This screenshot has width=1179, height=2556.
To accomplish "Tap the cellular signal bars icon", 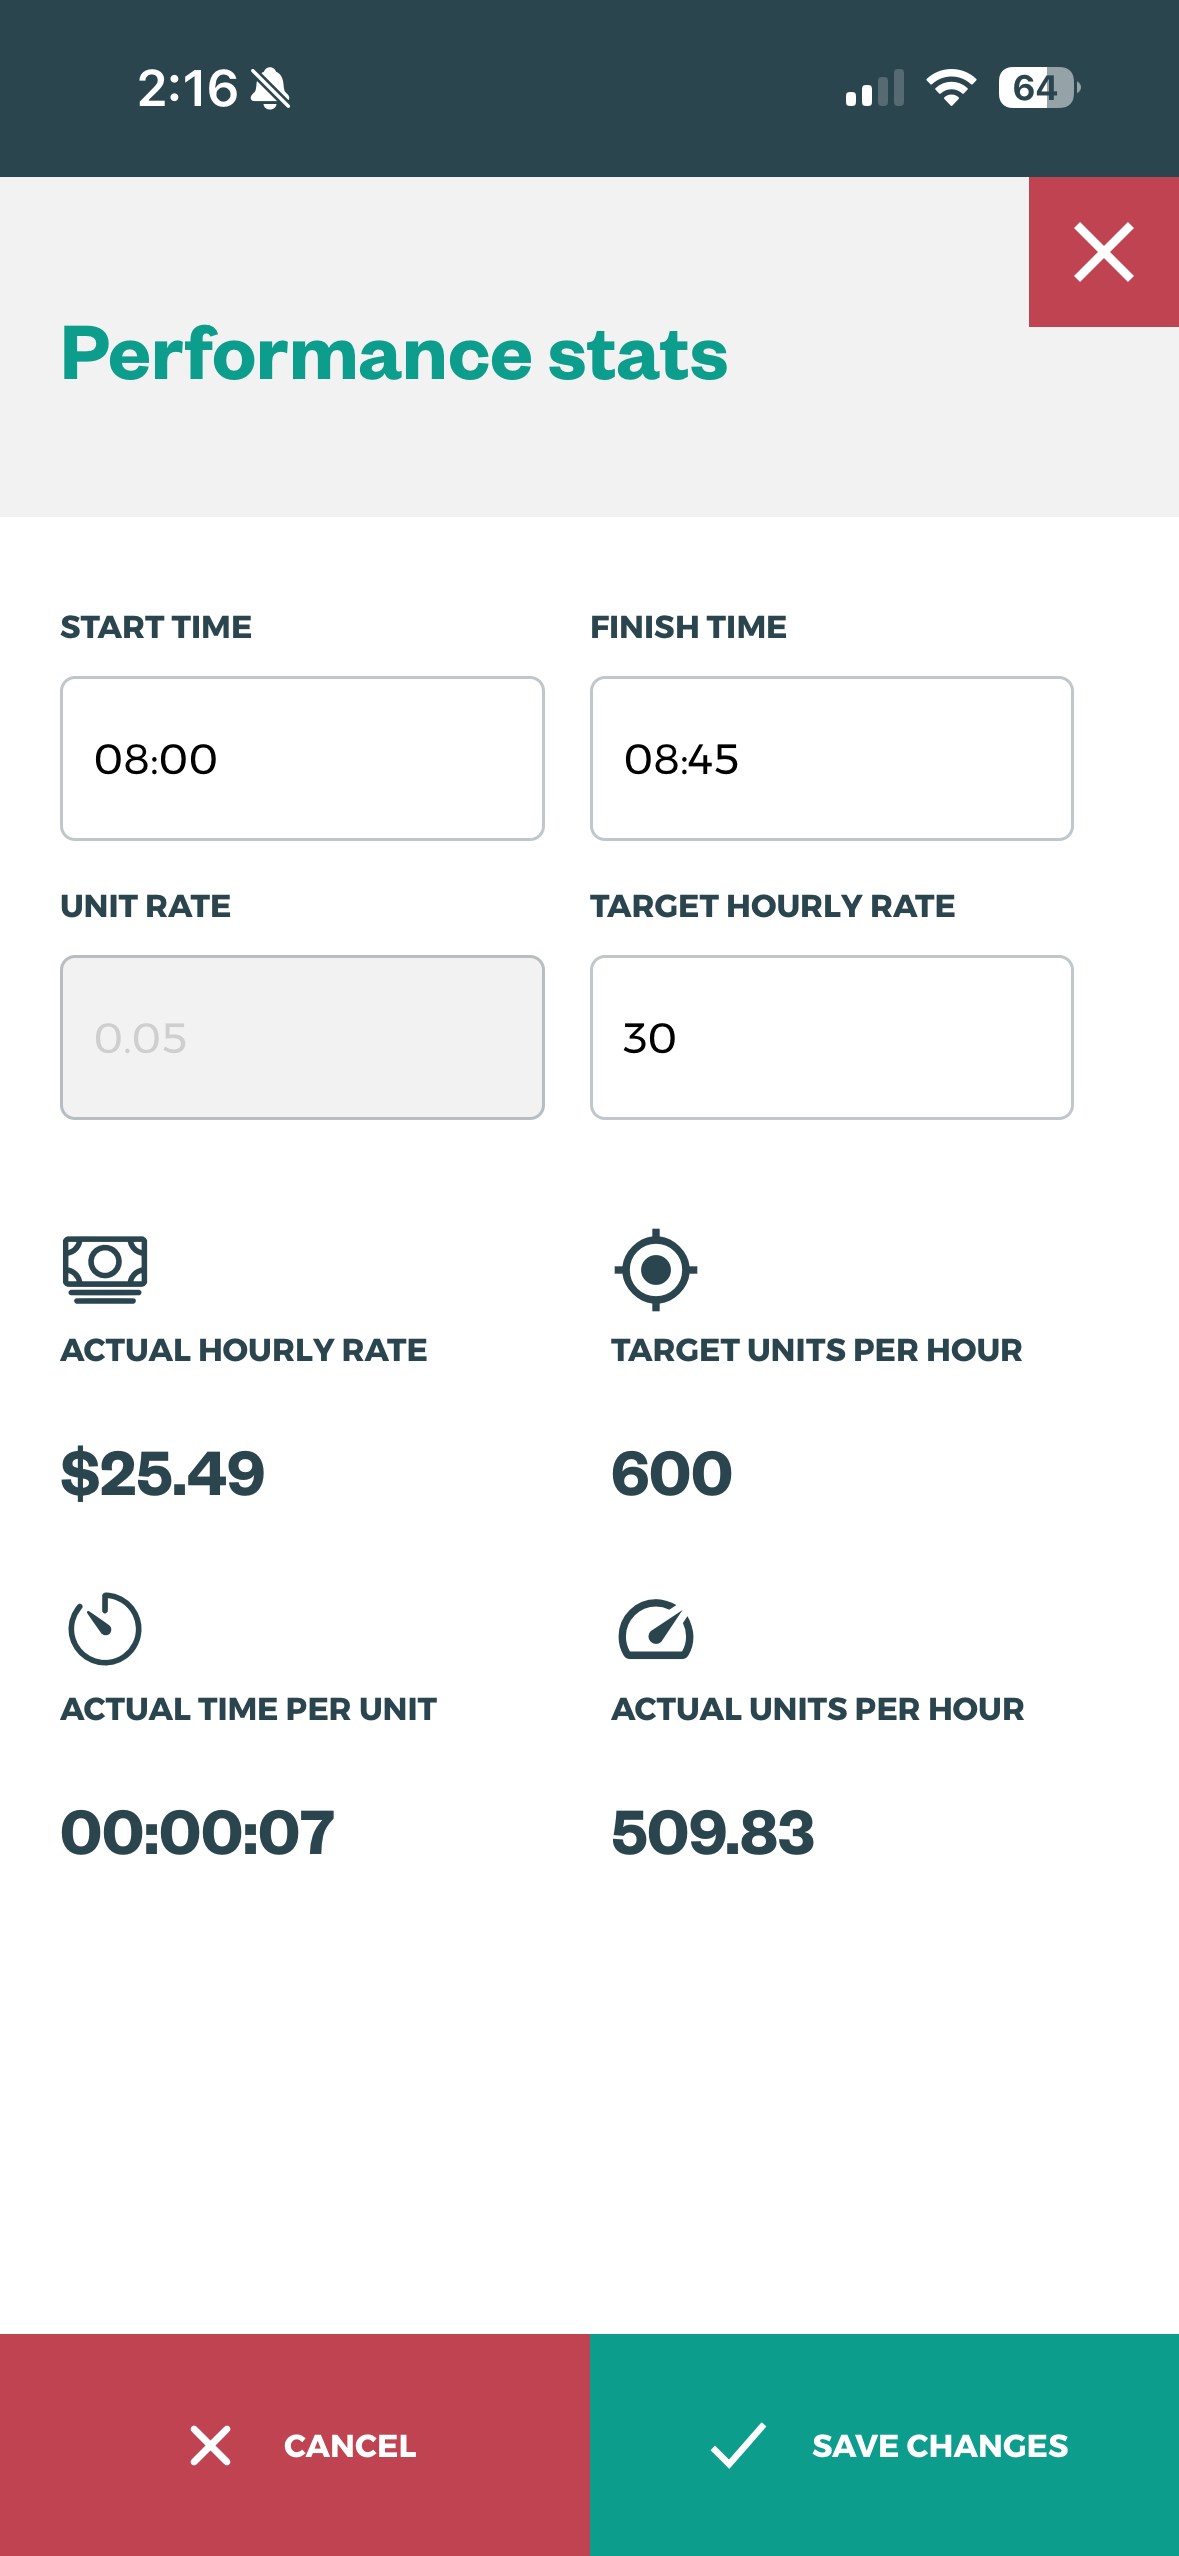I will point(875,88).
